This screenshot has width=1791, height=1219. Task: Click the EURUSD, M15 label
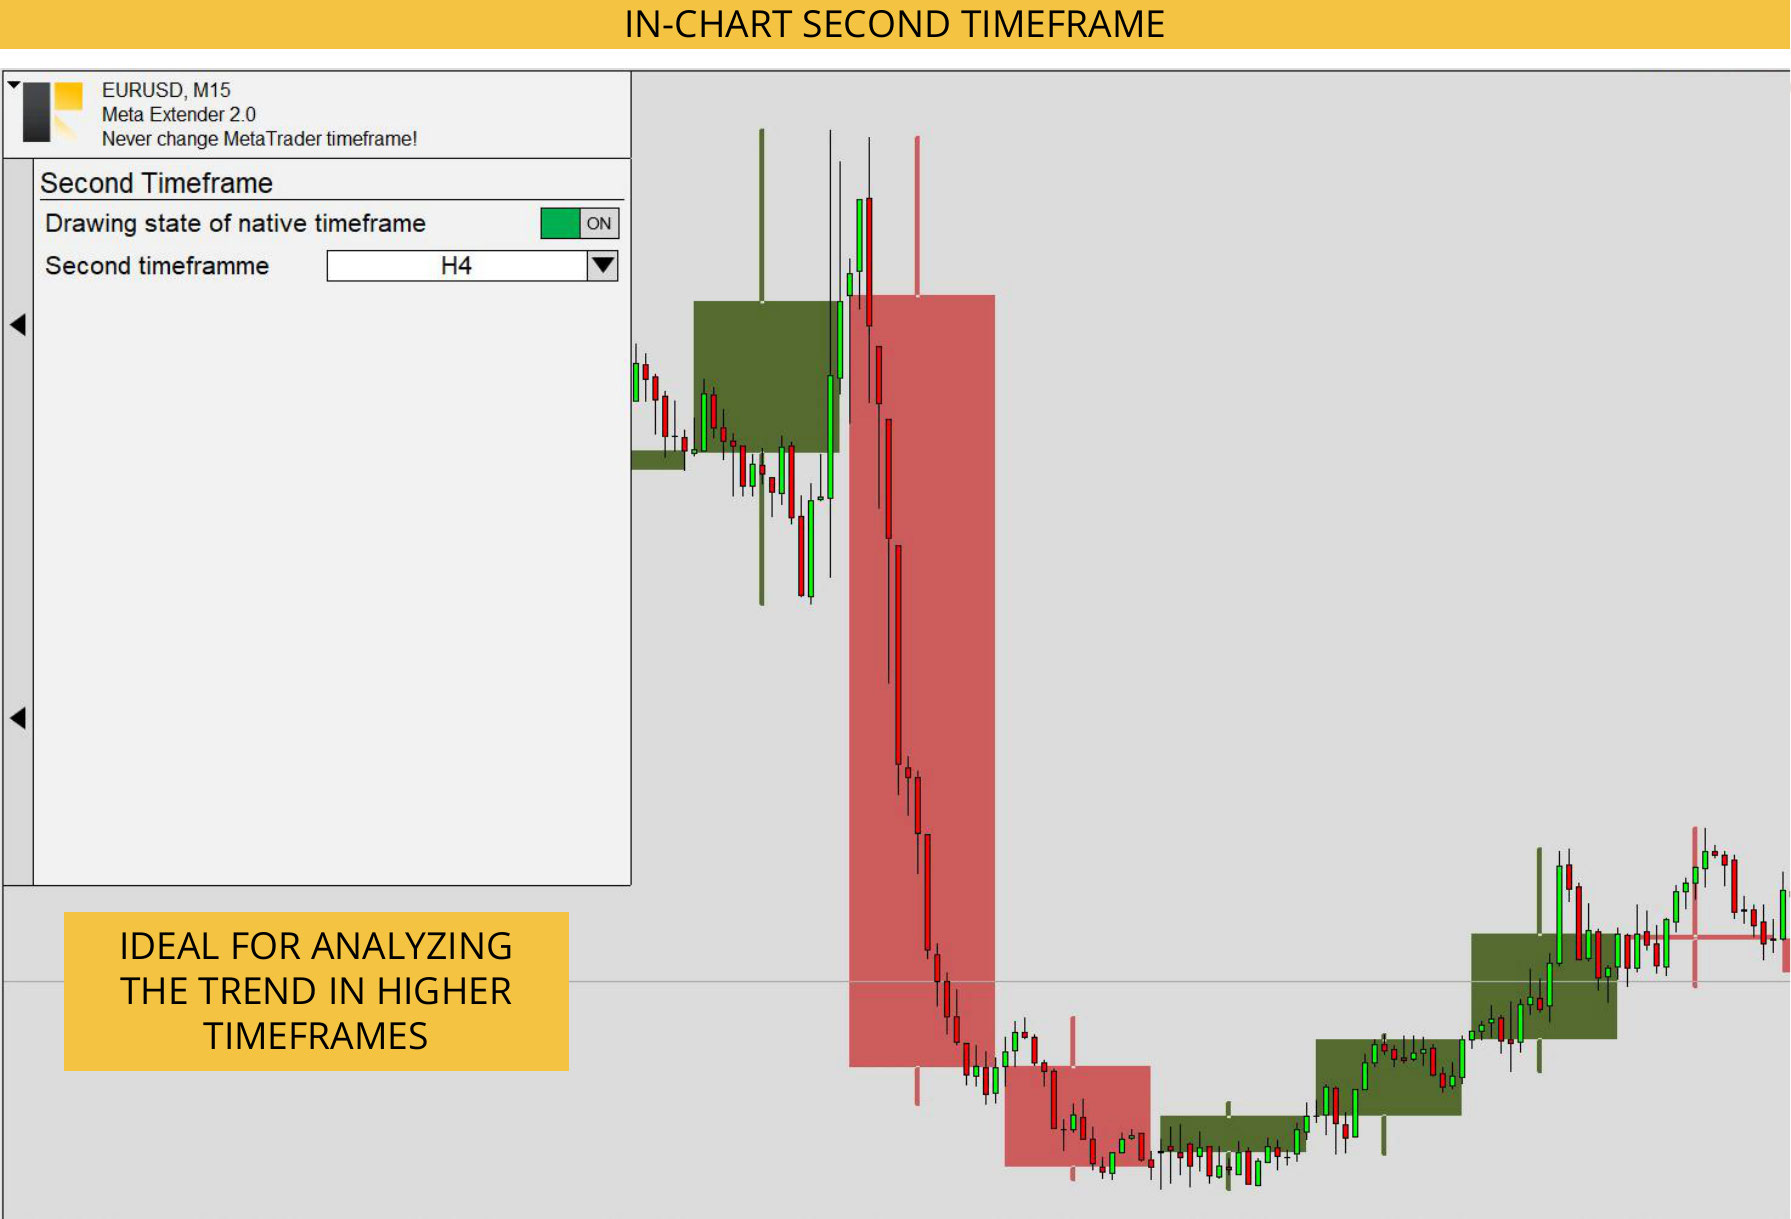pyautogui.click(x=166, y=90)
